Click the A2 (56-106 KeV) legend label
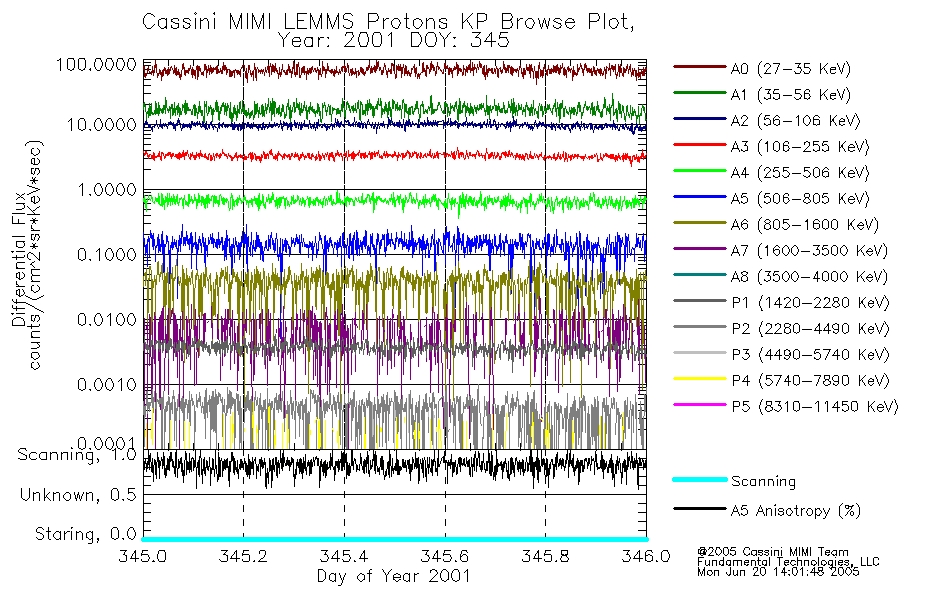Viewport: 950px width, 600px height. [x=795, y=121]
